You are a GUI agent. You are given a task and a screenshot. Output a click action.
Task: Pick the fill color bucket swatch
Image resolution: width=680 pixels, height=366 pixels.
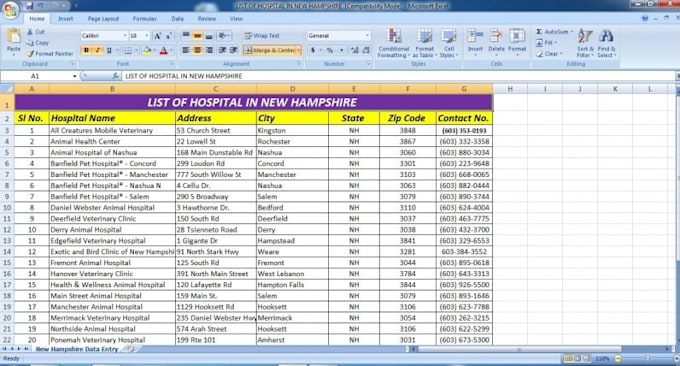(147, 51)
